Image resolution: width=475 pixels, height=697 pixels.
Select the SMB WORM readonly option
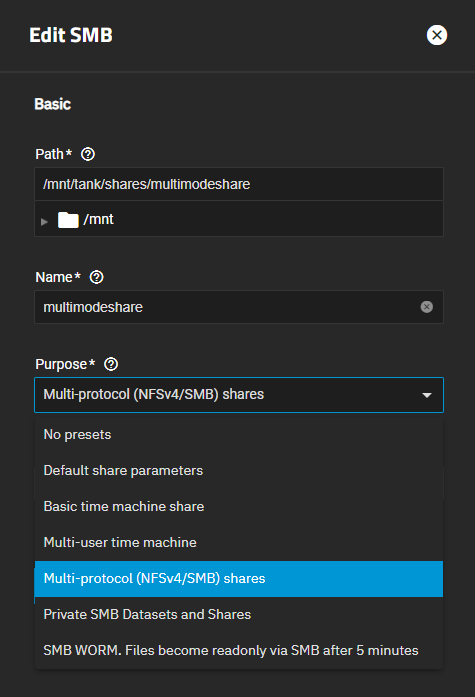[239, 650]
